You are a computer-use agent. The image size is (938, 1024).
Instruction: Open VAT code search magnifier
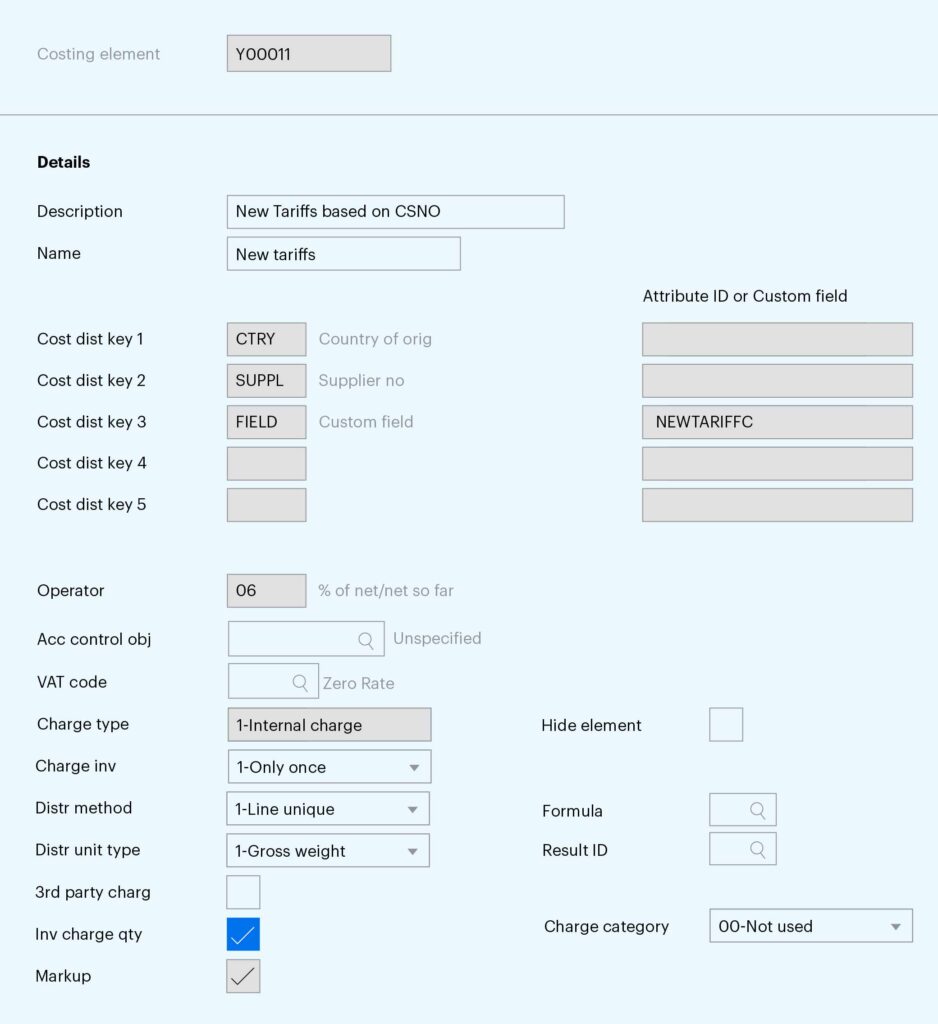tap(300, 682)
